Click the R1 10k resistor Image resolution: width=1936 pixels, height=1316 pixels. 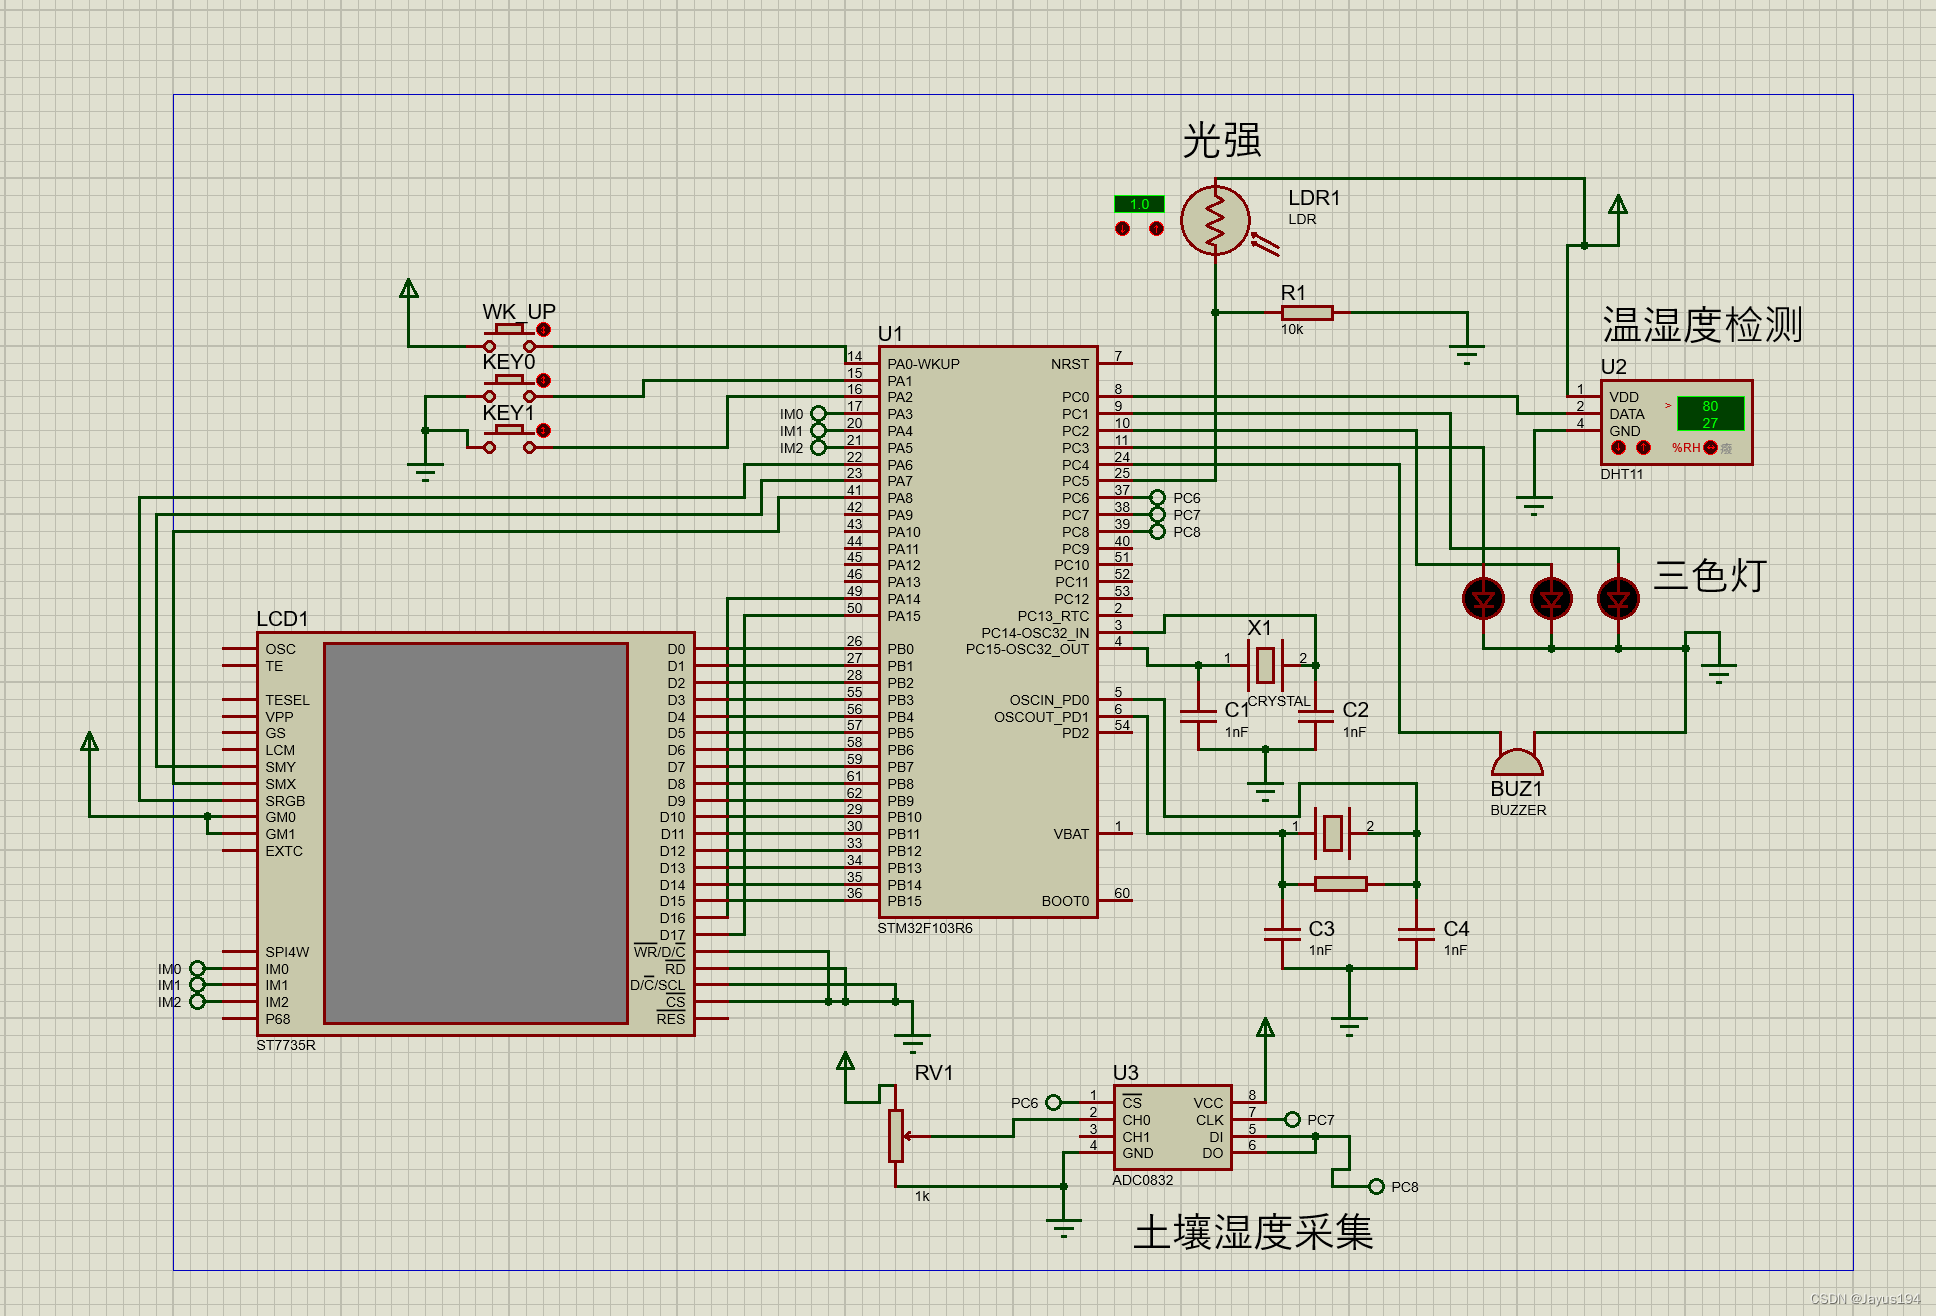point(1307,313)
